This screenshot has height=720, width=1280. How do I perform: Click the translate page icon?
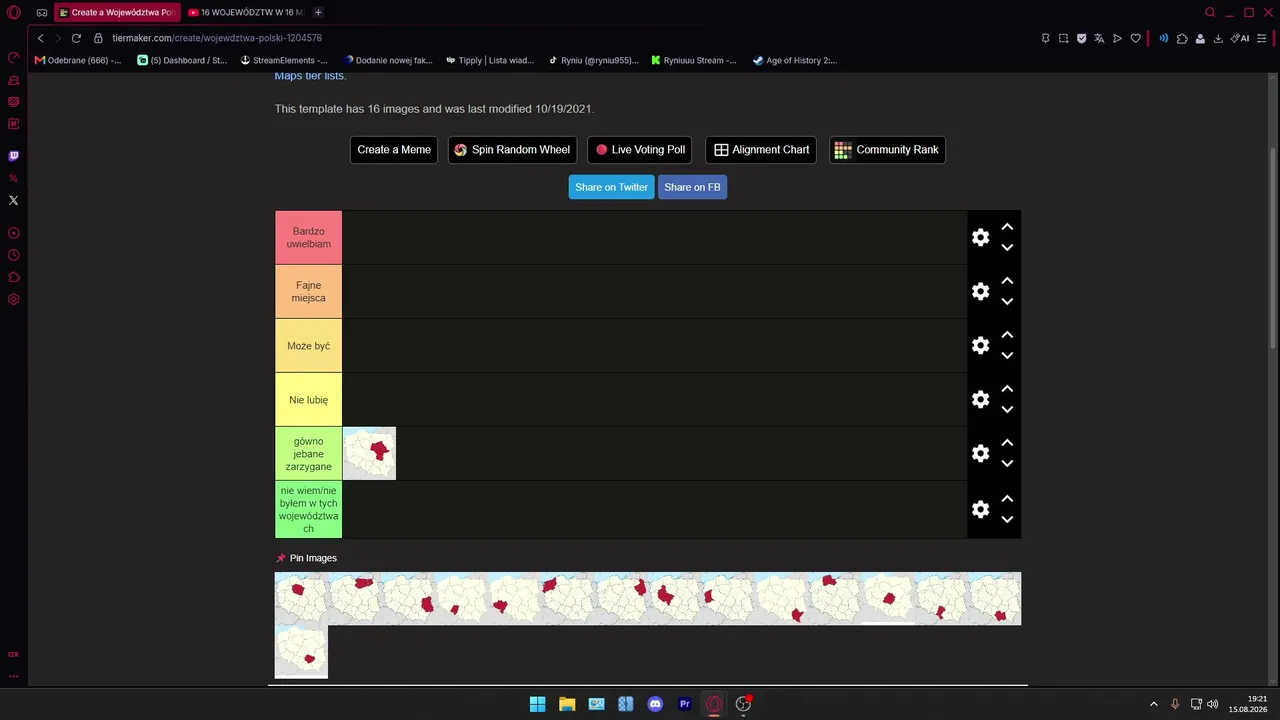(x=1099, y=38)
